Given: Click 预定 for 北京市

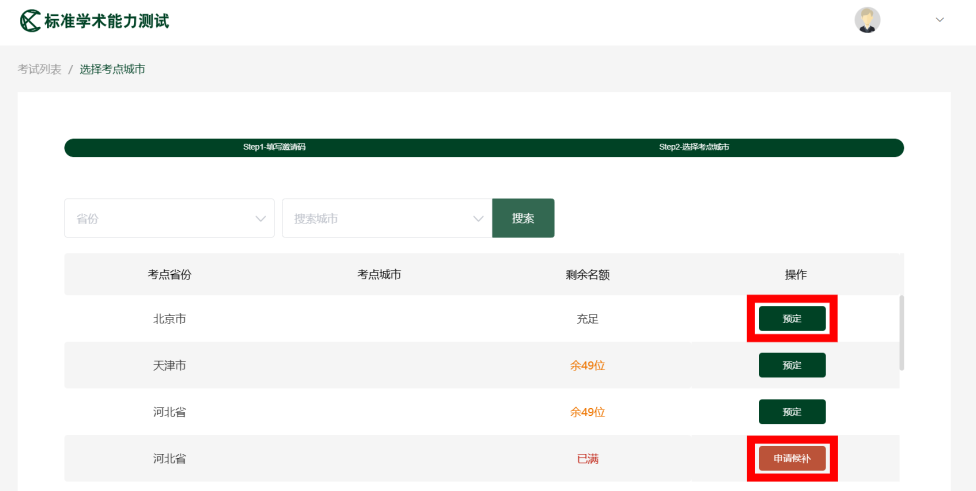Looking at the screenshot, I should (792, 319).
